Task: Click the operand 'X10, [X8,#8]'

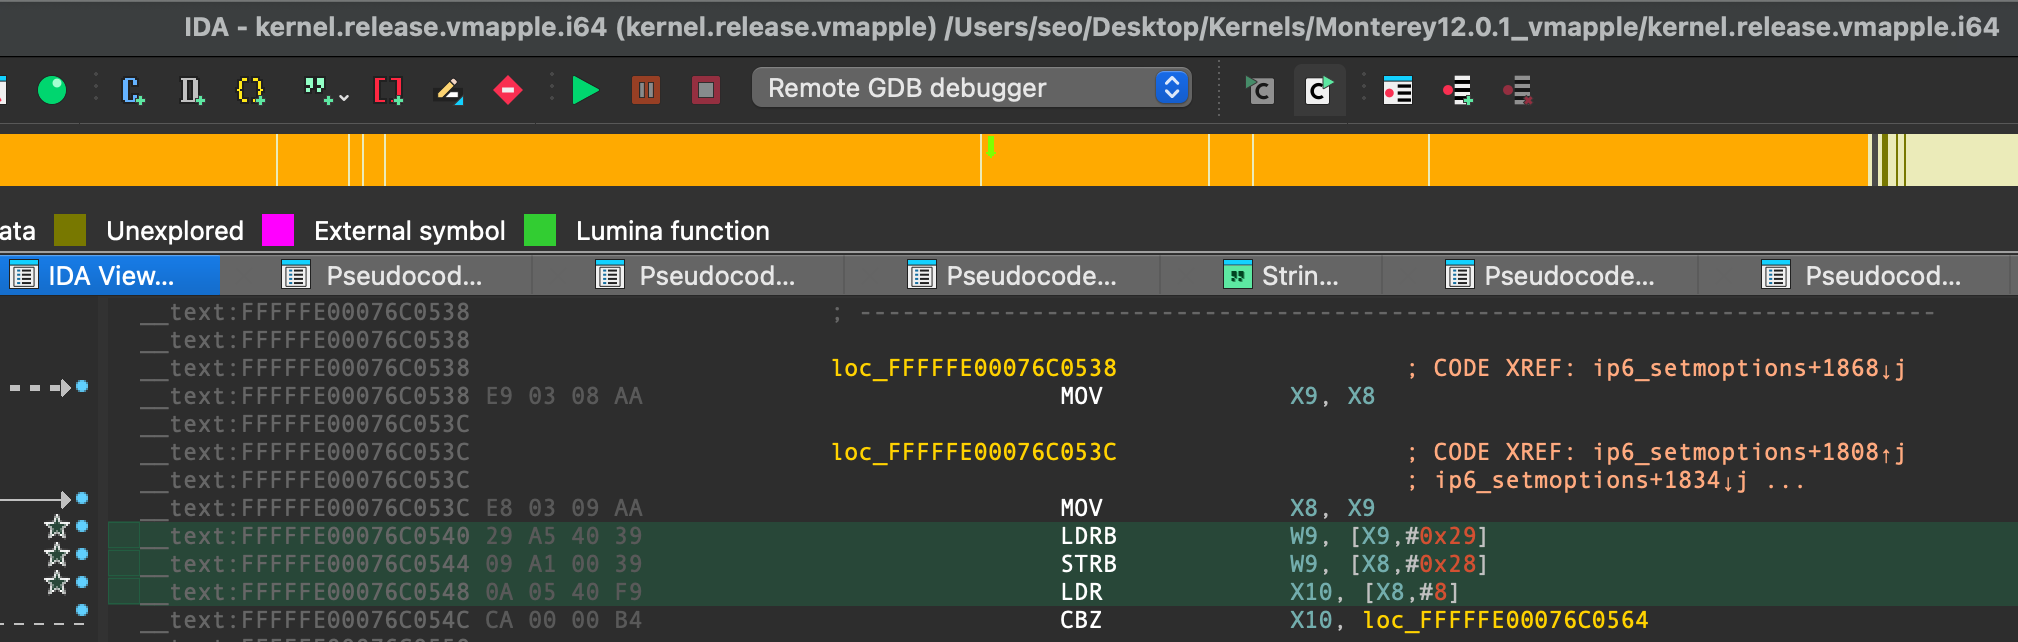Action: (1375, 592)
